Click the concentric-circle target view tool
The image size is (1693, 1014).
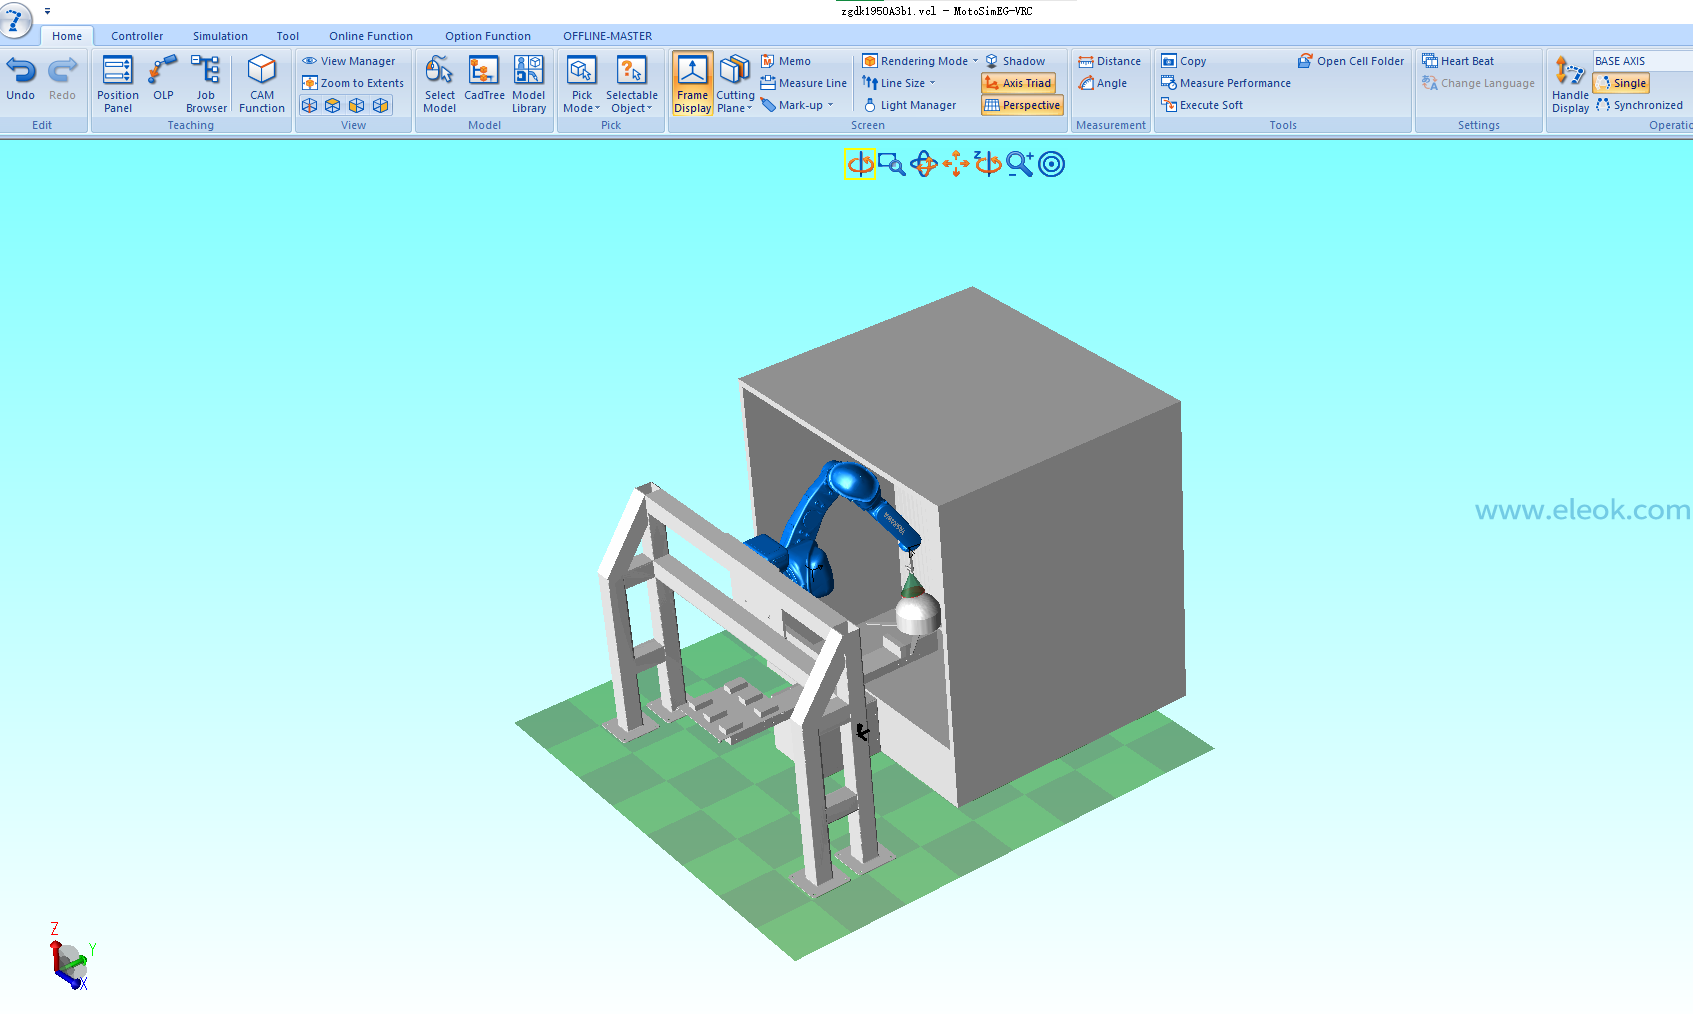[1052, 164]
